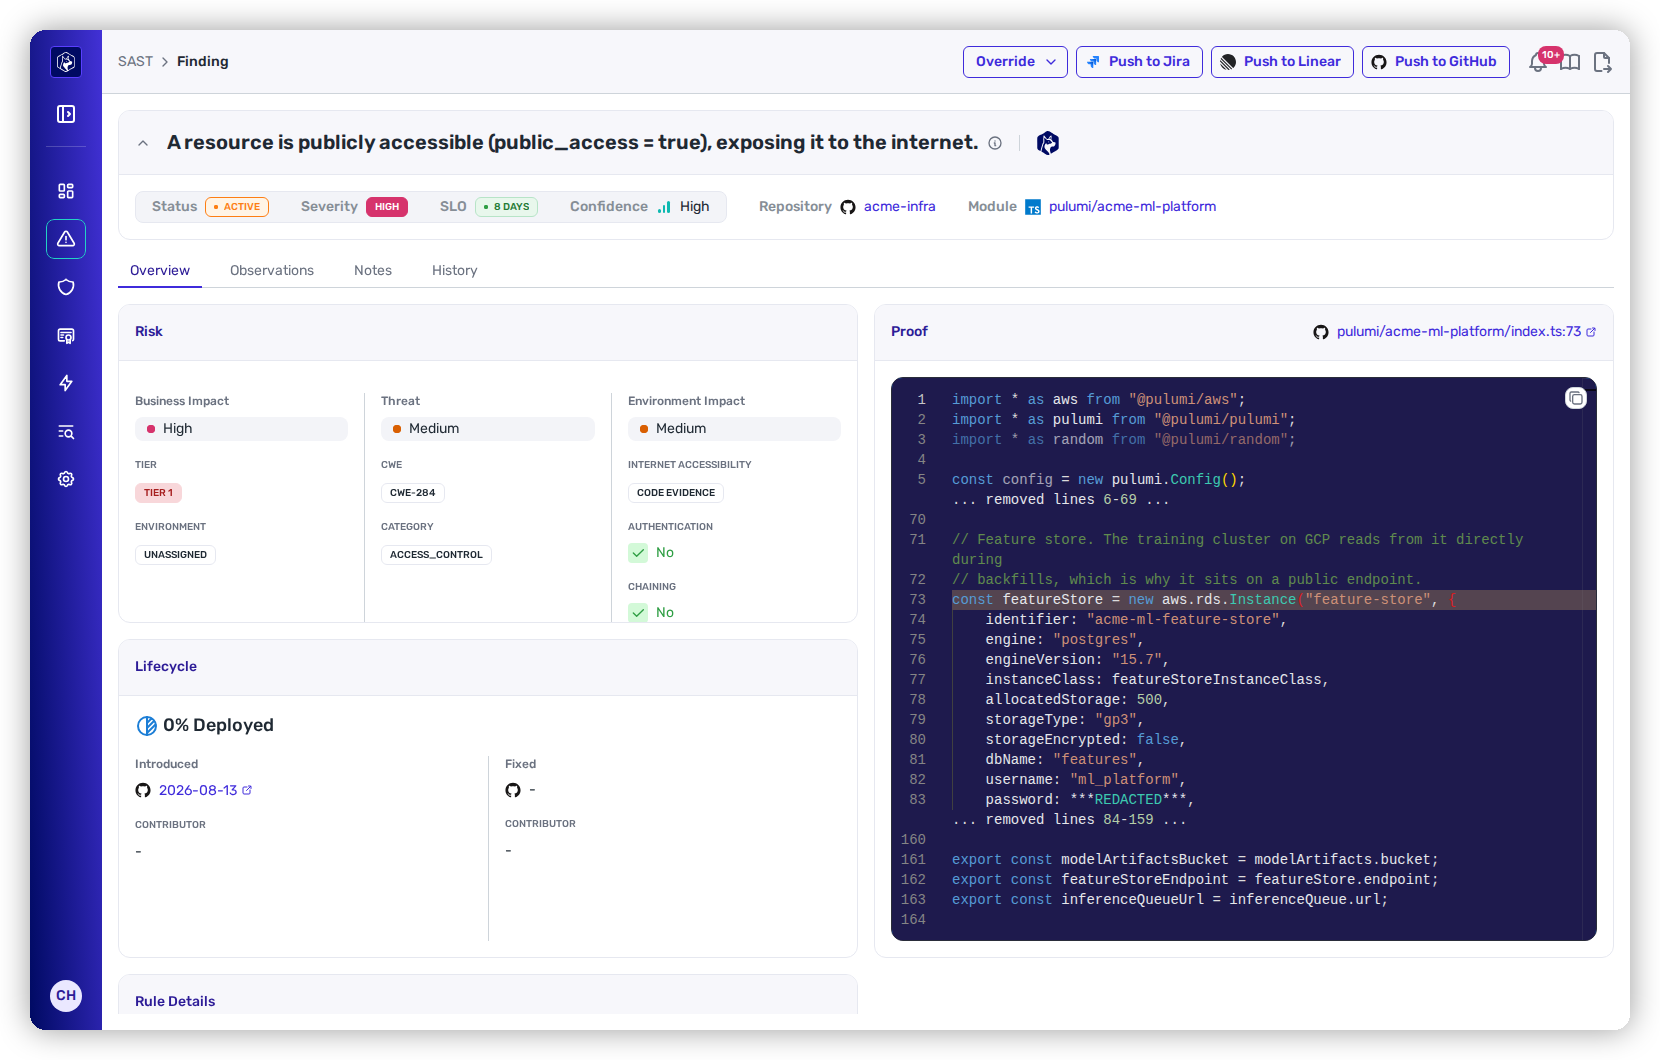Toggle the sidebar panel collapse icon

(66, 114)
